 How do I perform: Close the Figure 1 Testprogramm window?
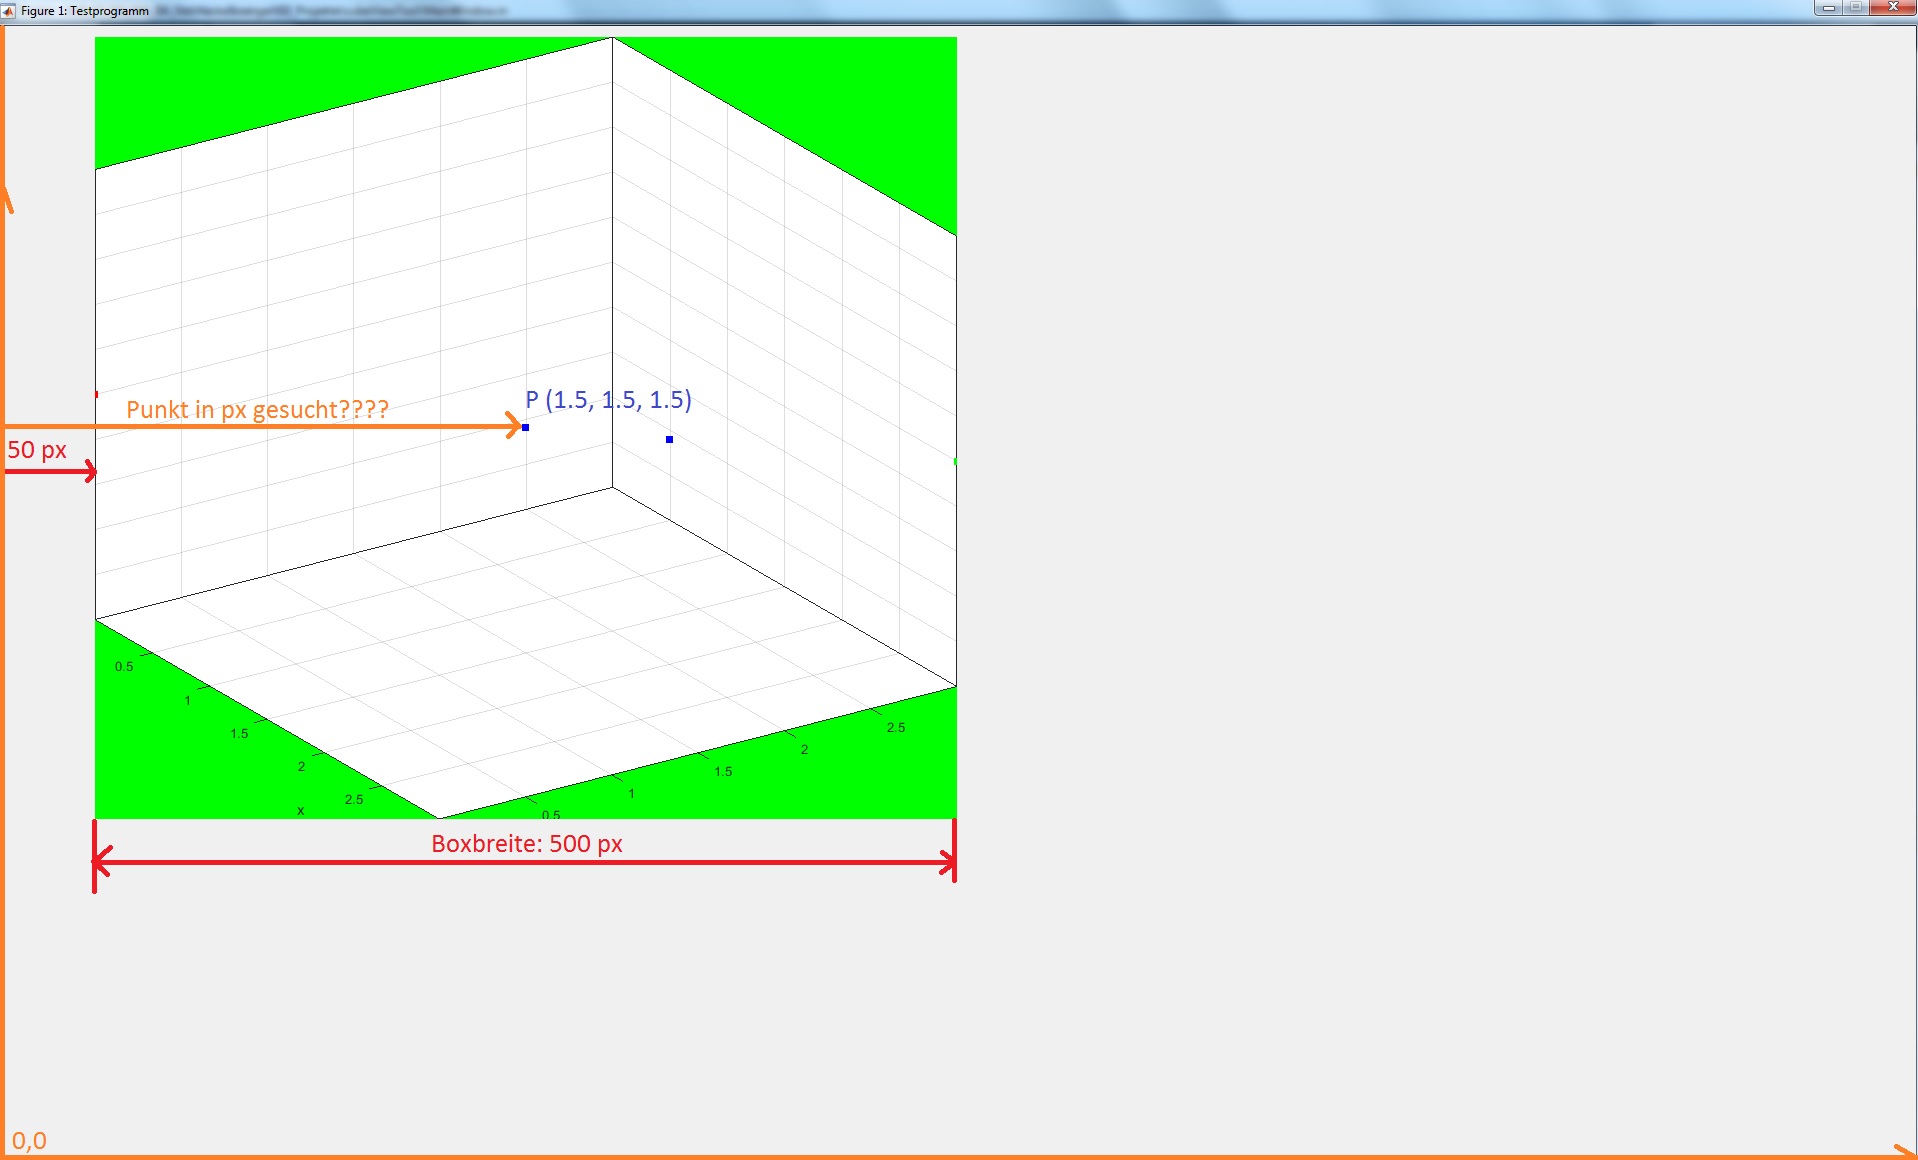(x=1892, y=8)
